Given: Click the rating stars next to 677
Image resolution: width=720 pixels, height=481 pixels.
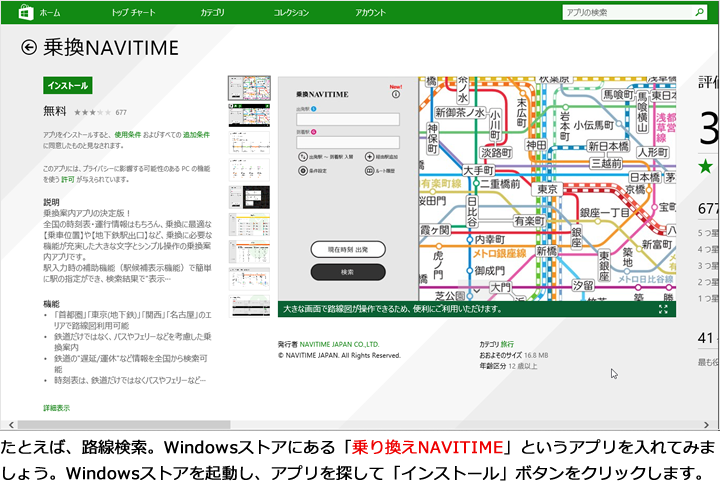Looking at the screenshot, I should click(92, 112).
